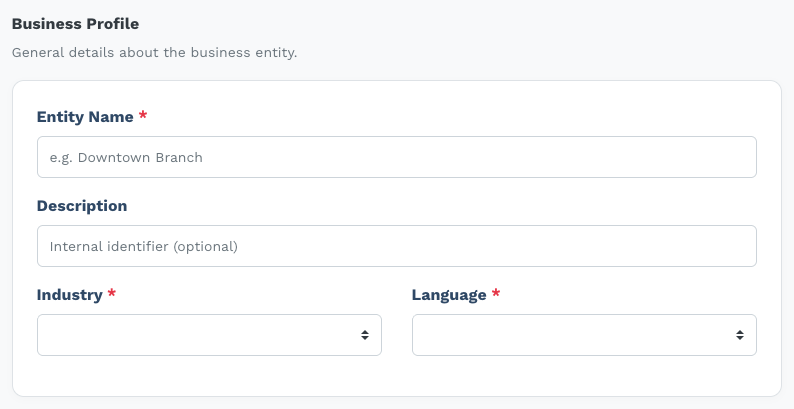Click the 'Description' label
Viewport: 794px width, 409px height.
pos(82,206)
